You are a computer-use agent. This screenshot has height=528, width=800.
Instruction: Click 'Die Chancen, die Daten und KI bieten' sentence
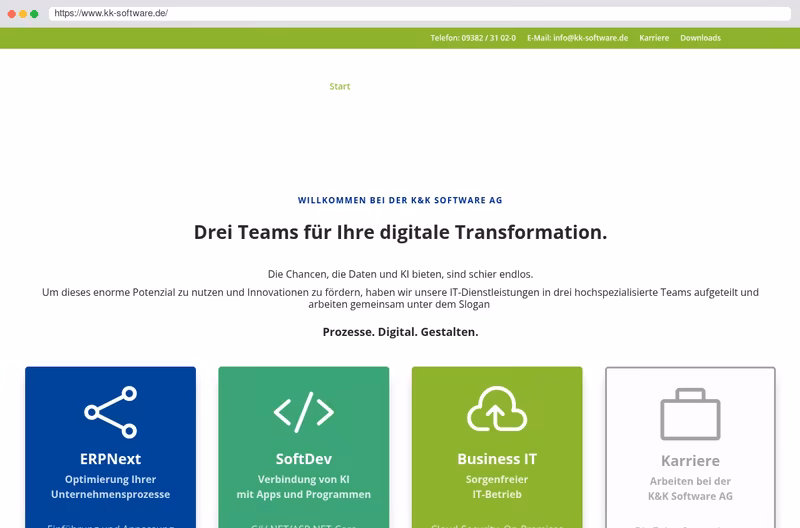pyautogui.click(x=401, y=274)
